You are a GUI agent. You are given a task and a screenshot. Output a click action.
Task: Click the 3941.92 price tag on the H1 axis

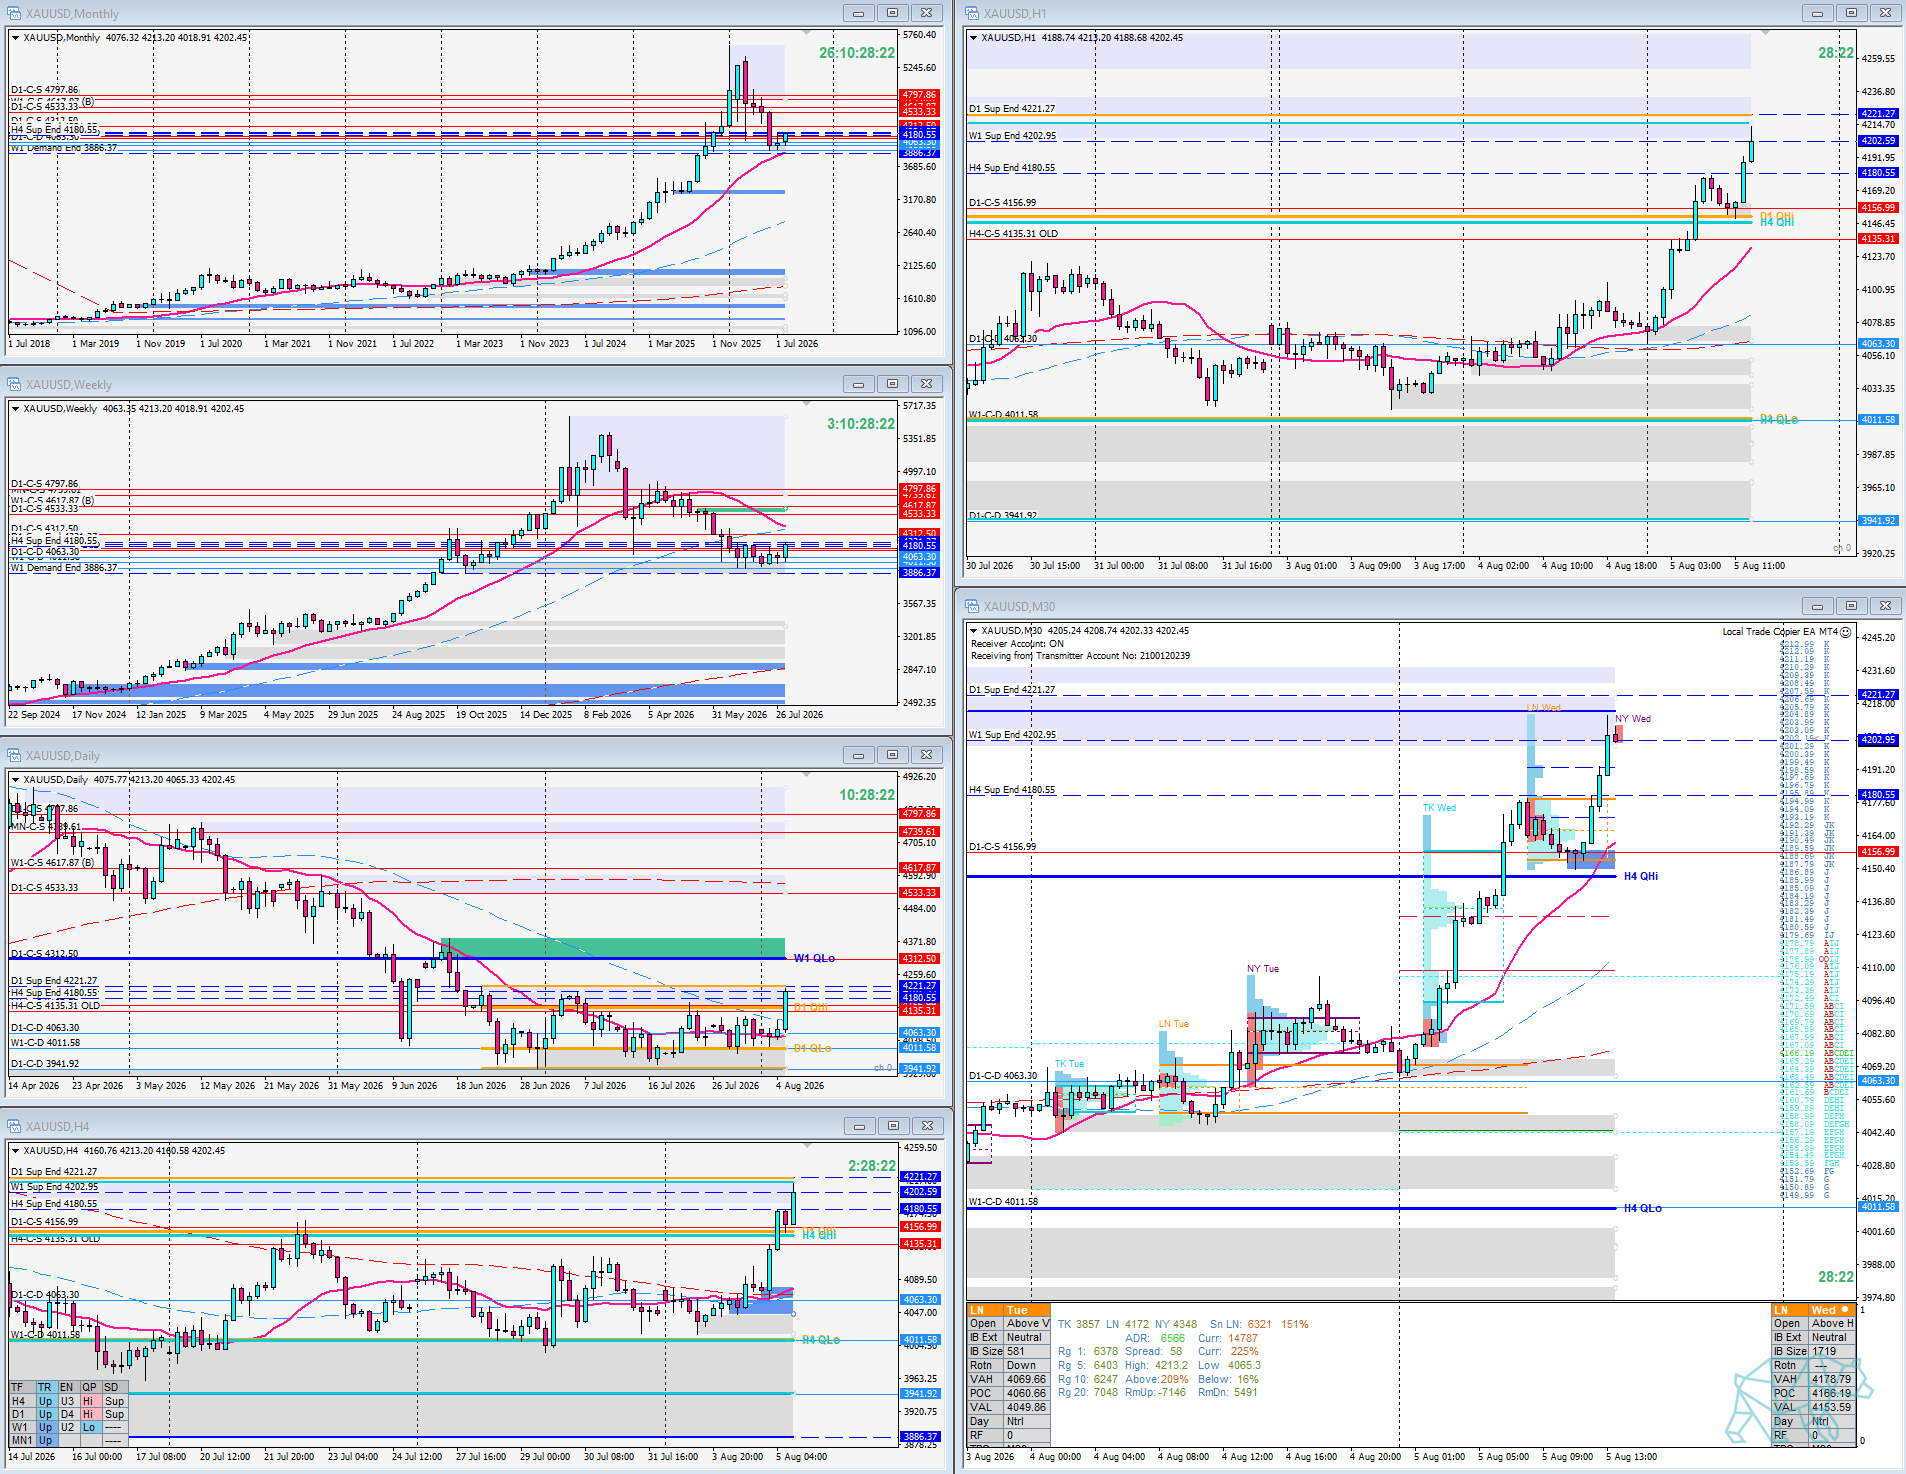[1878, 521]
